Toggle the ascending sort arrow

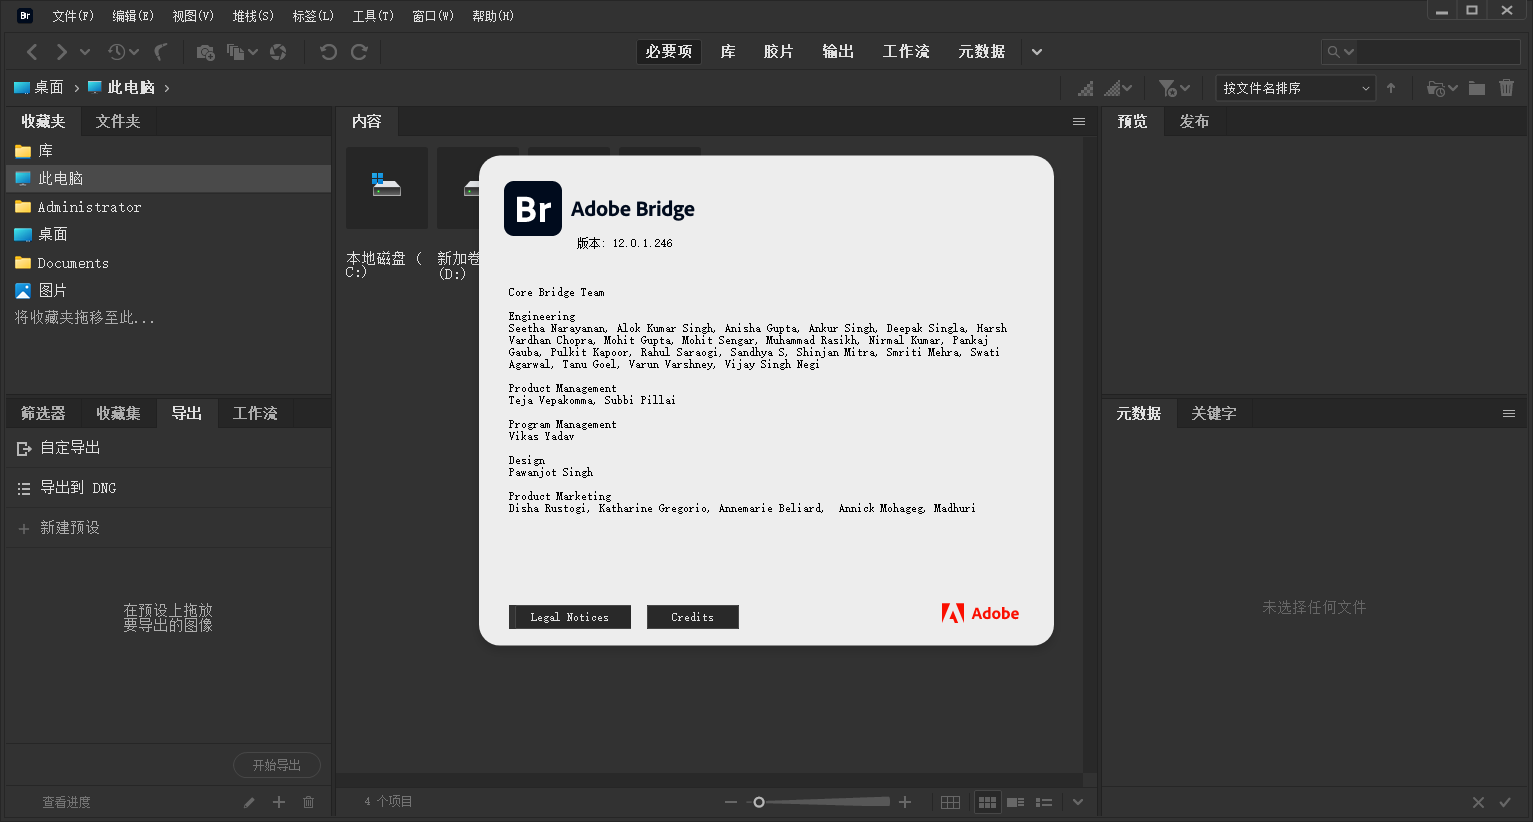click(1392, 88)
